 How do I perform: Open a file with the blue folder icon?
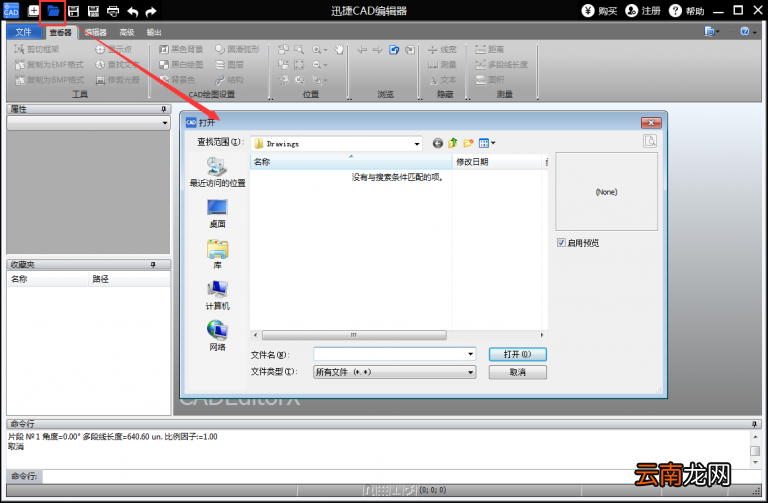[x=53, y=11]
